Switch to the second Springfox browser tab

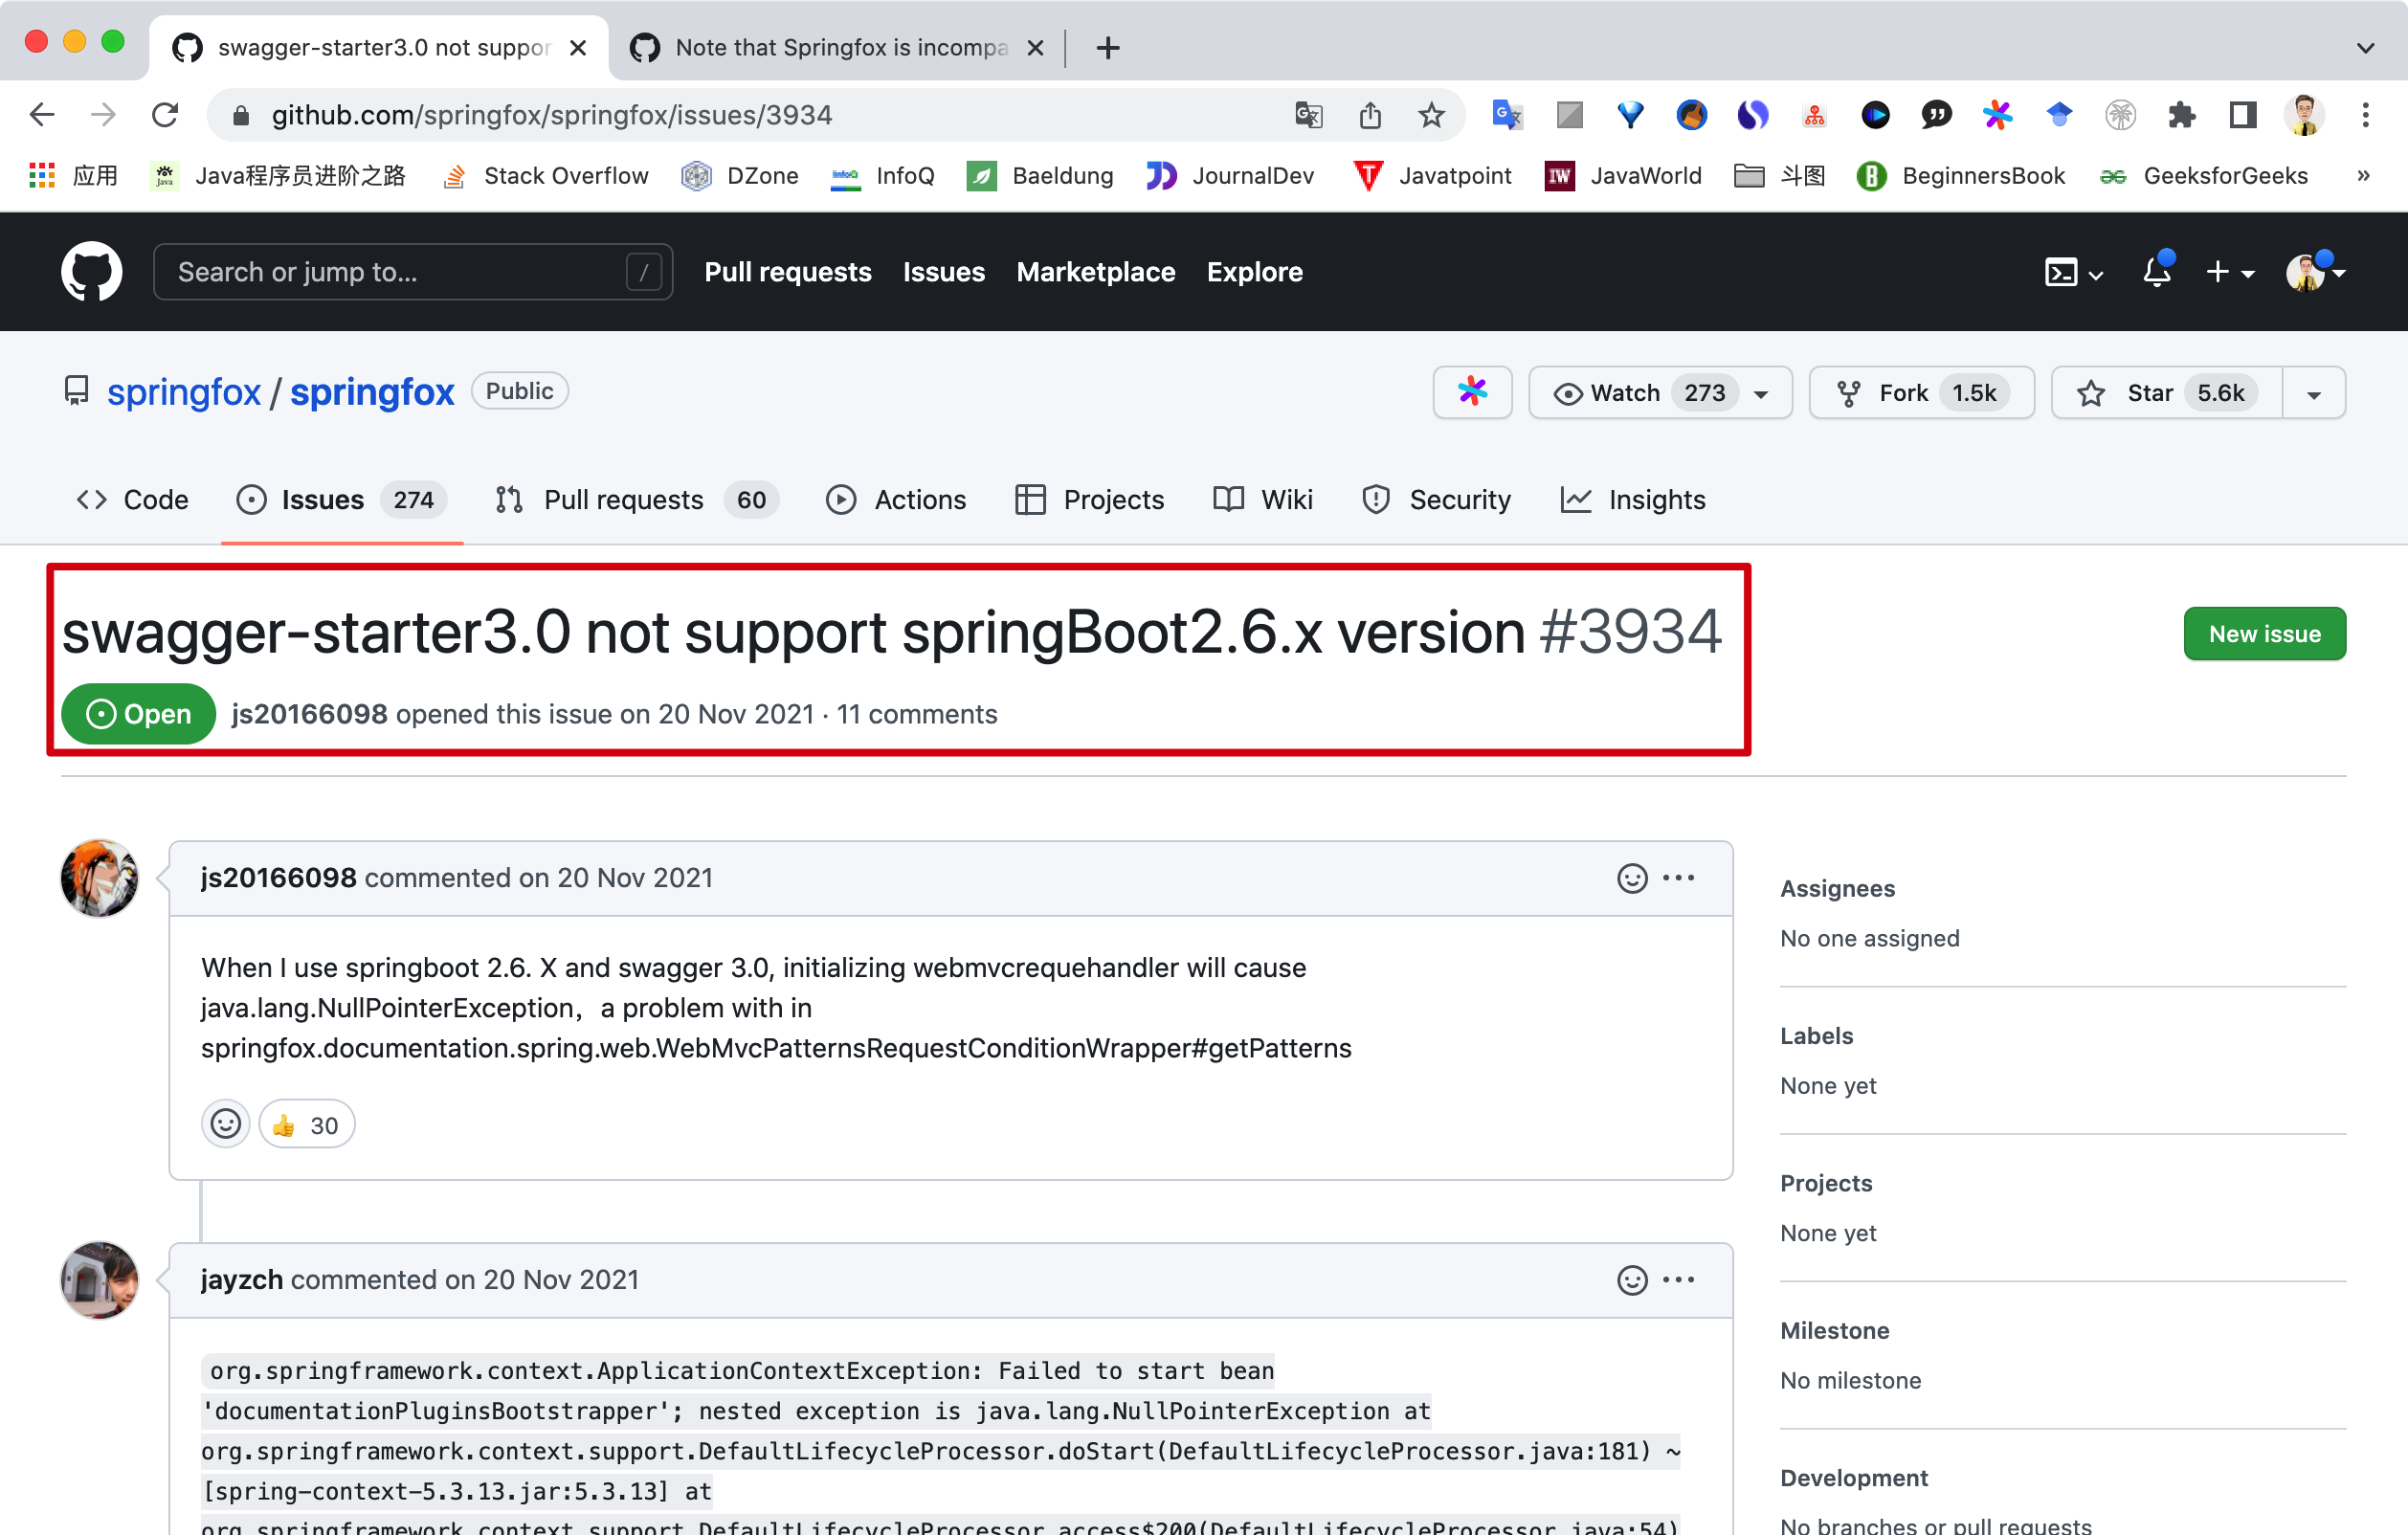point(838,47)
